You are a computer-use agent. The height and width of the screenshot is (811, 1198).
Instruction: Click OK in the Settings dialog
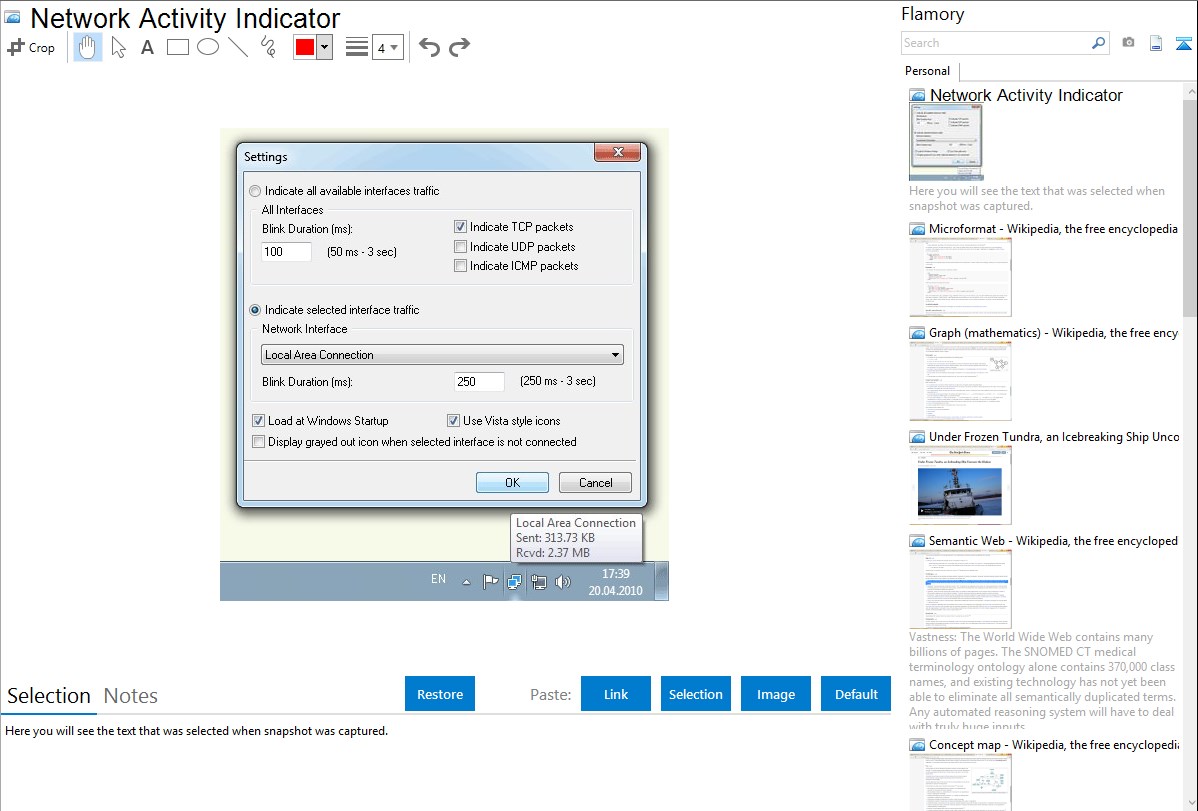point(512,482)
